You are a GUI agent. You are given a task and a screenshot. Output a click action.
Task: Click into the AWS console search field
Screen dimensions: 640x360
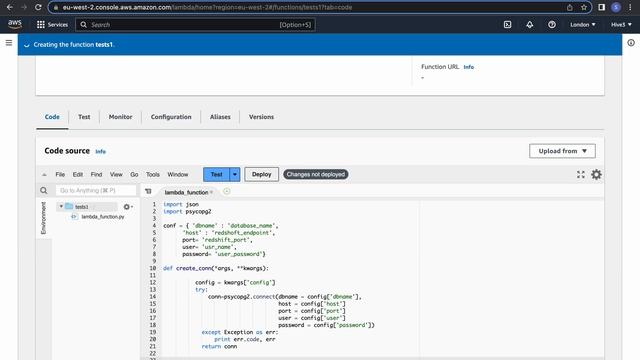point(195,25)
